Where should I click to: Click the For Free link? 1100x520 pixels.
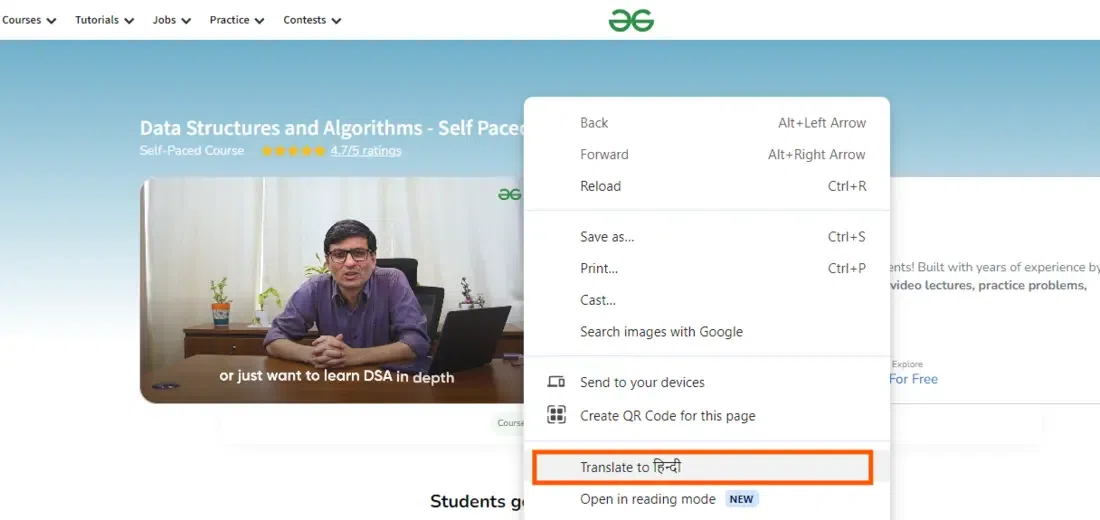[x=913, y=379]
